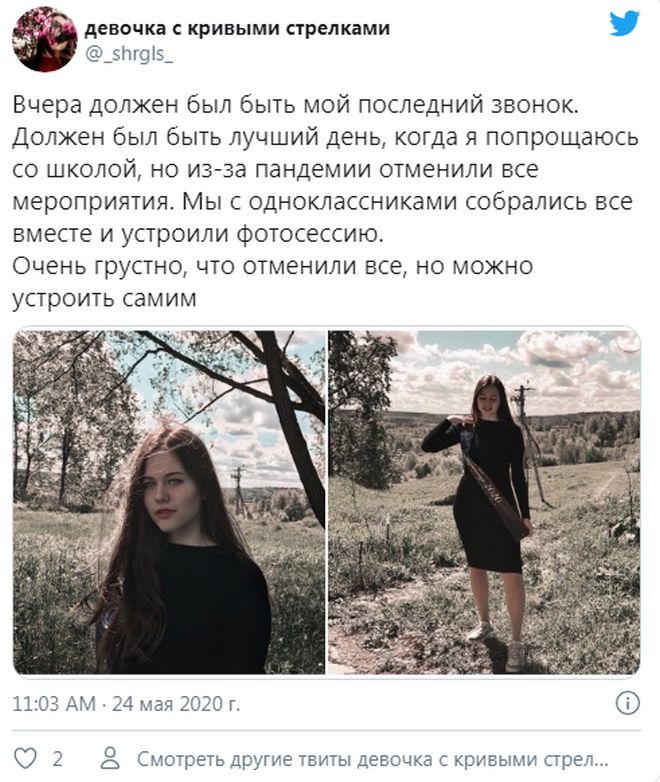Like the tweet with the heart icon
660x782 pixels.
tap(25, 759)
